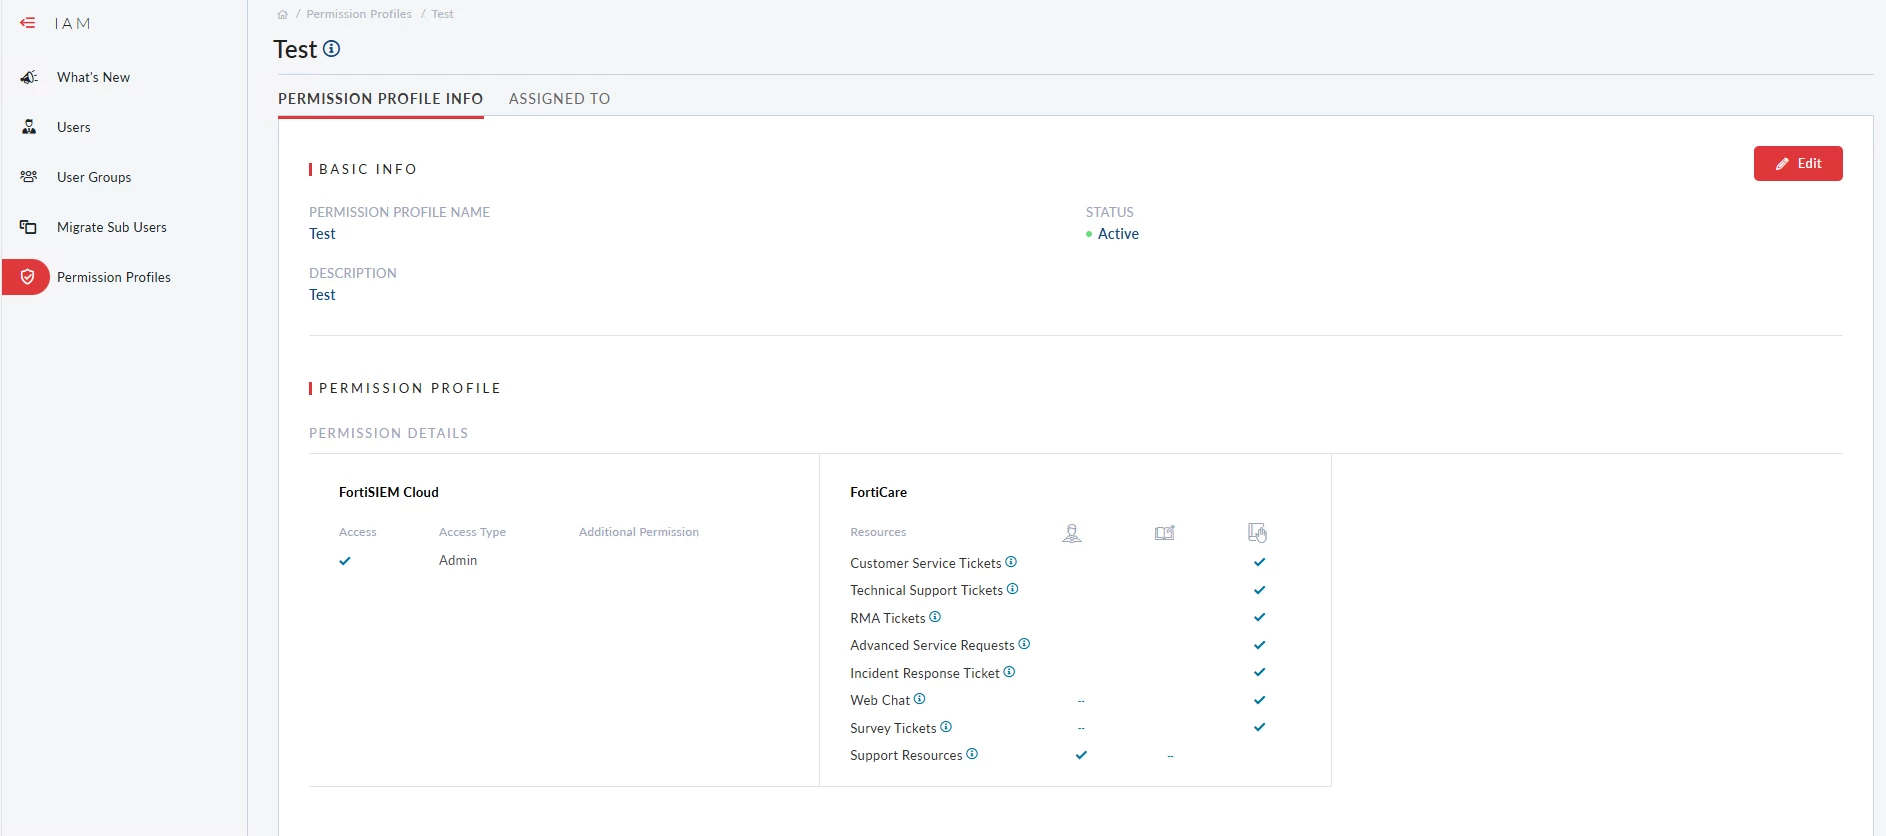The width and height of the screenshot is (1886, 836).
Task: Click the Permission Profiles shield icon
Action: [x=28, y=277]
